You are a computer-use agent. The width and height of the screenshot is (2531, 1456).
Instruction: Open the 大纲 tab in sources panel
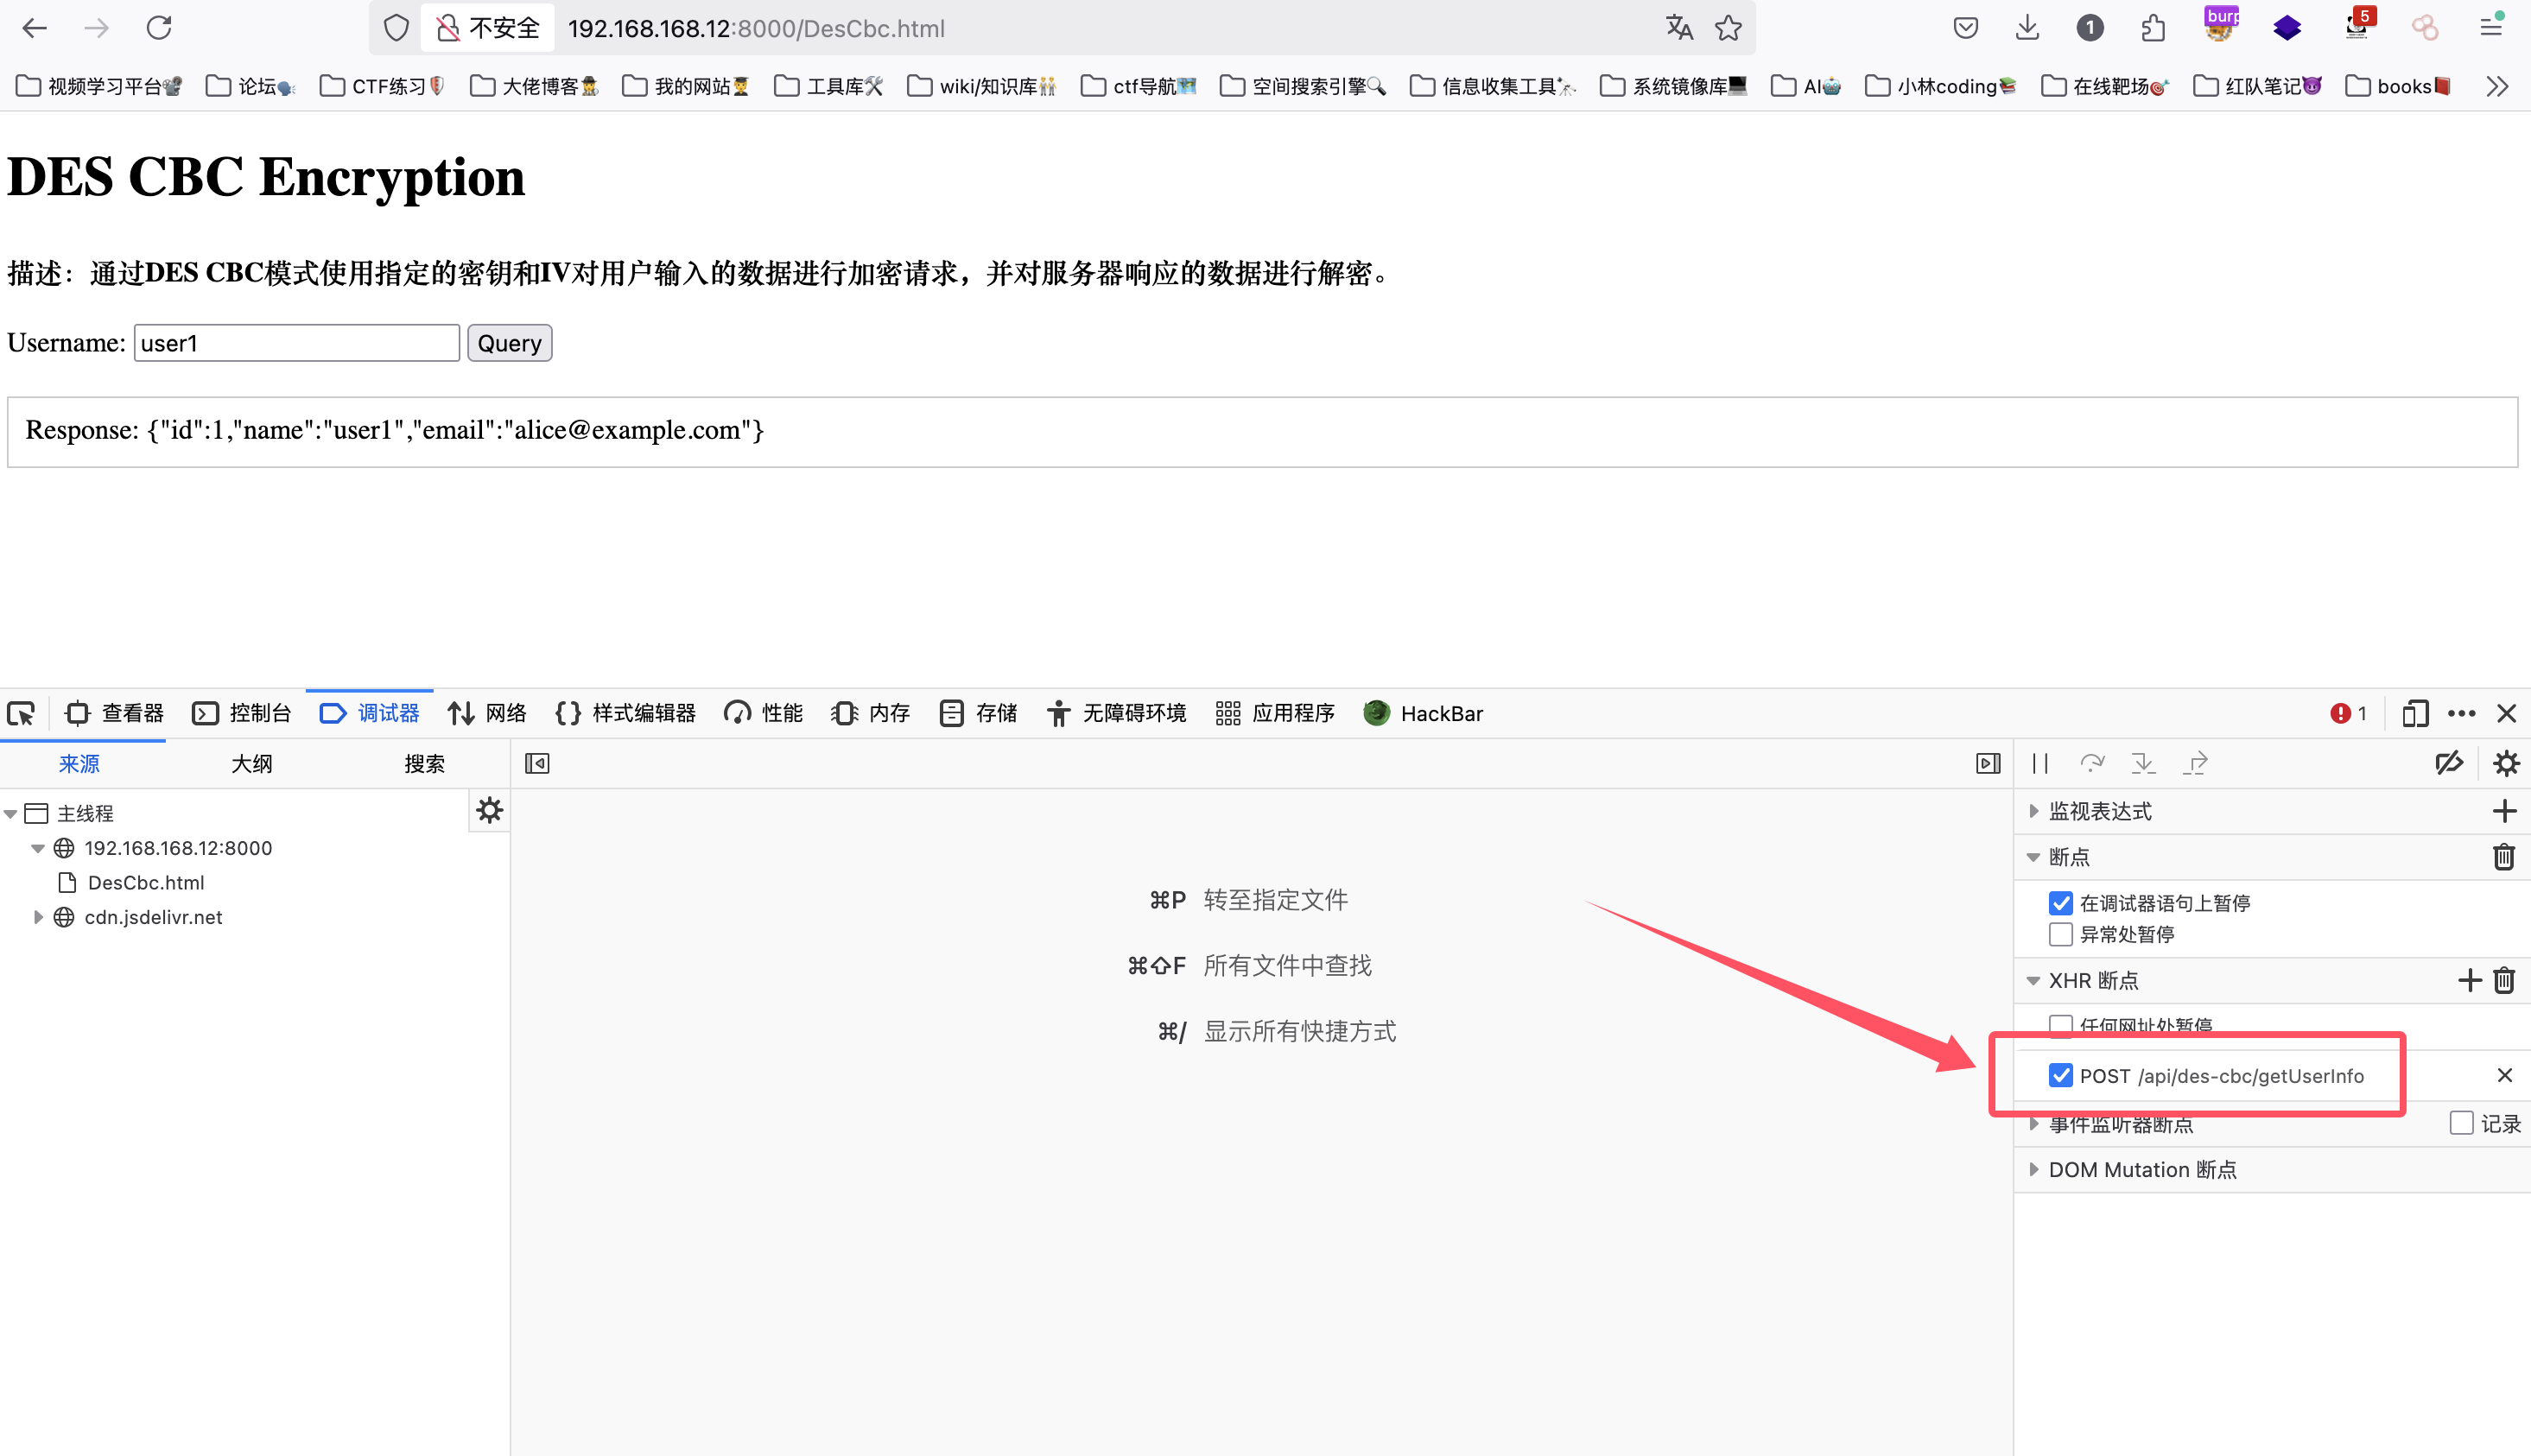coord(251,764)
